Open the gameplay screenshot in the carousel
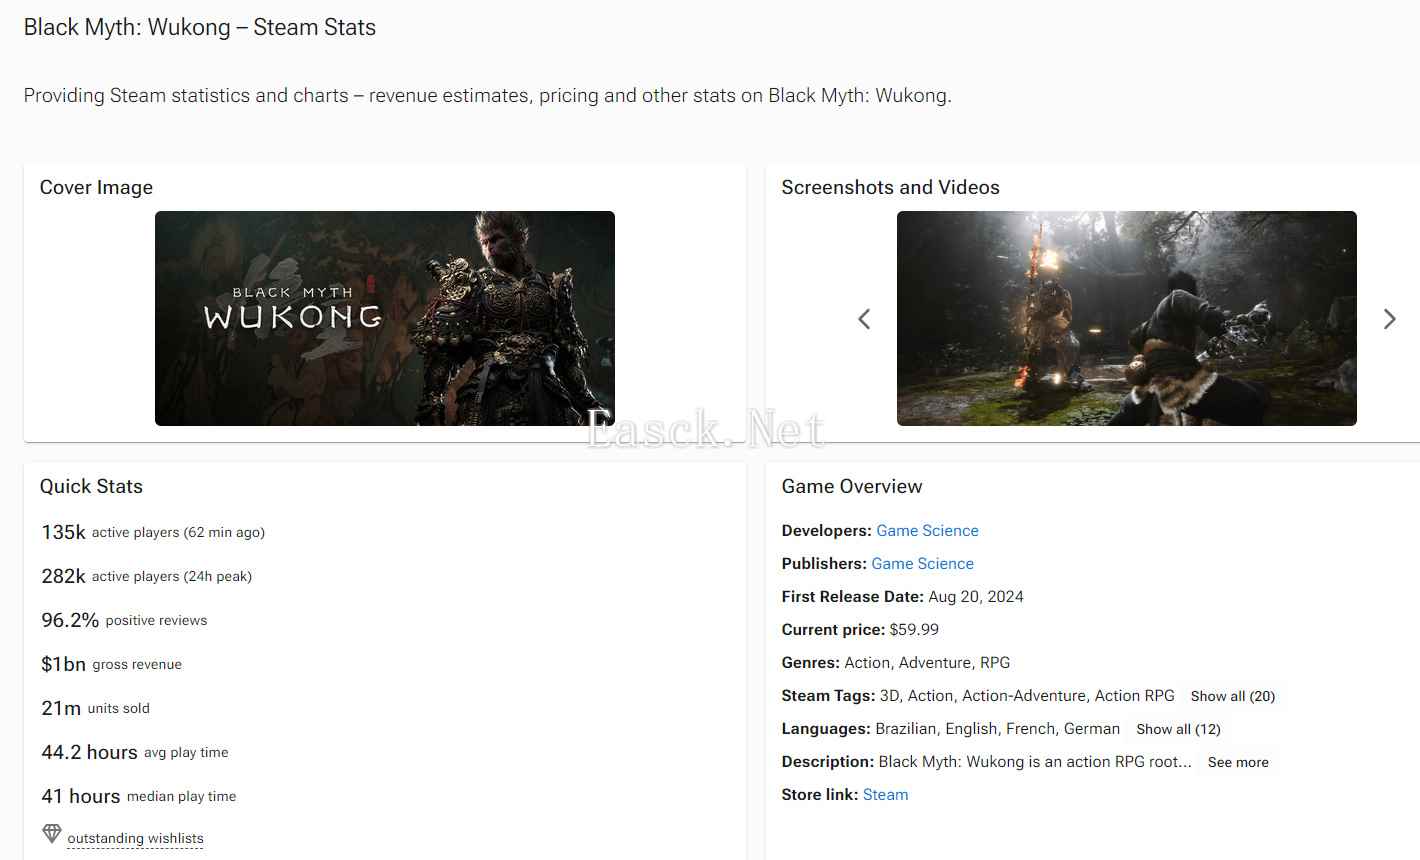The width and height of the screenshot is (1420, 860). [x=1126, y=318]
